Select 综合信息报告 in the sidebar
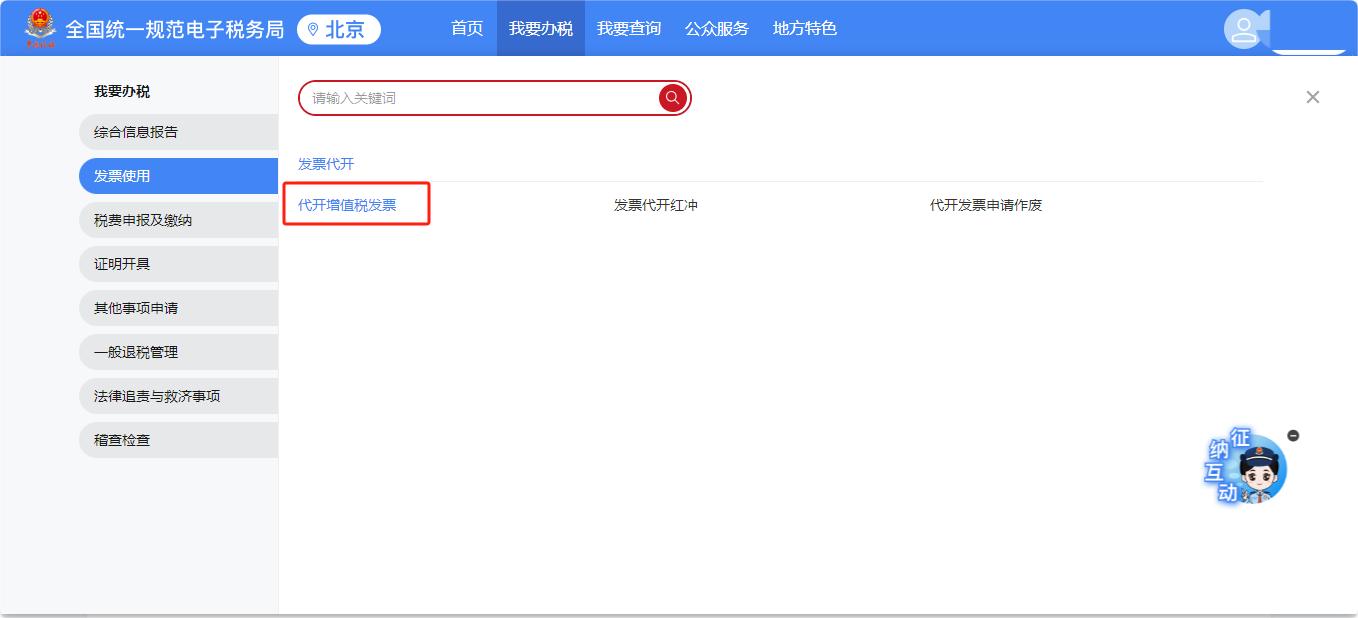The image size is (1358, 618). click(x=136, y=132)
